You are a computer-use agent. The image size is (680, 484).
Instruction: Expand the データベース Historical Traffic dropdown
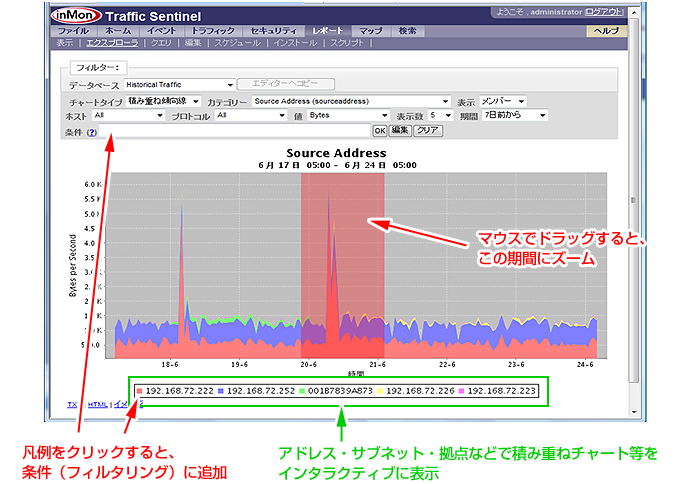[167, 85]
